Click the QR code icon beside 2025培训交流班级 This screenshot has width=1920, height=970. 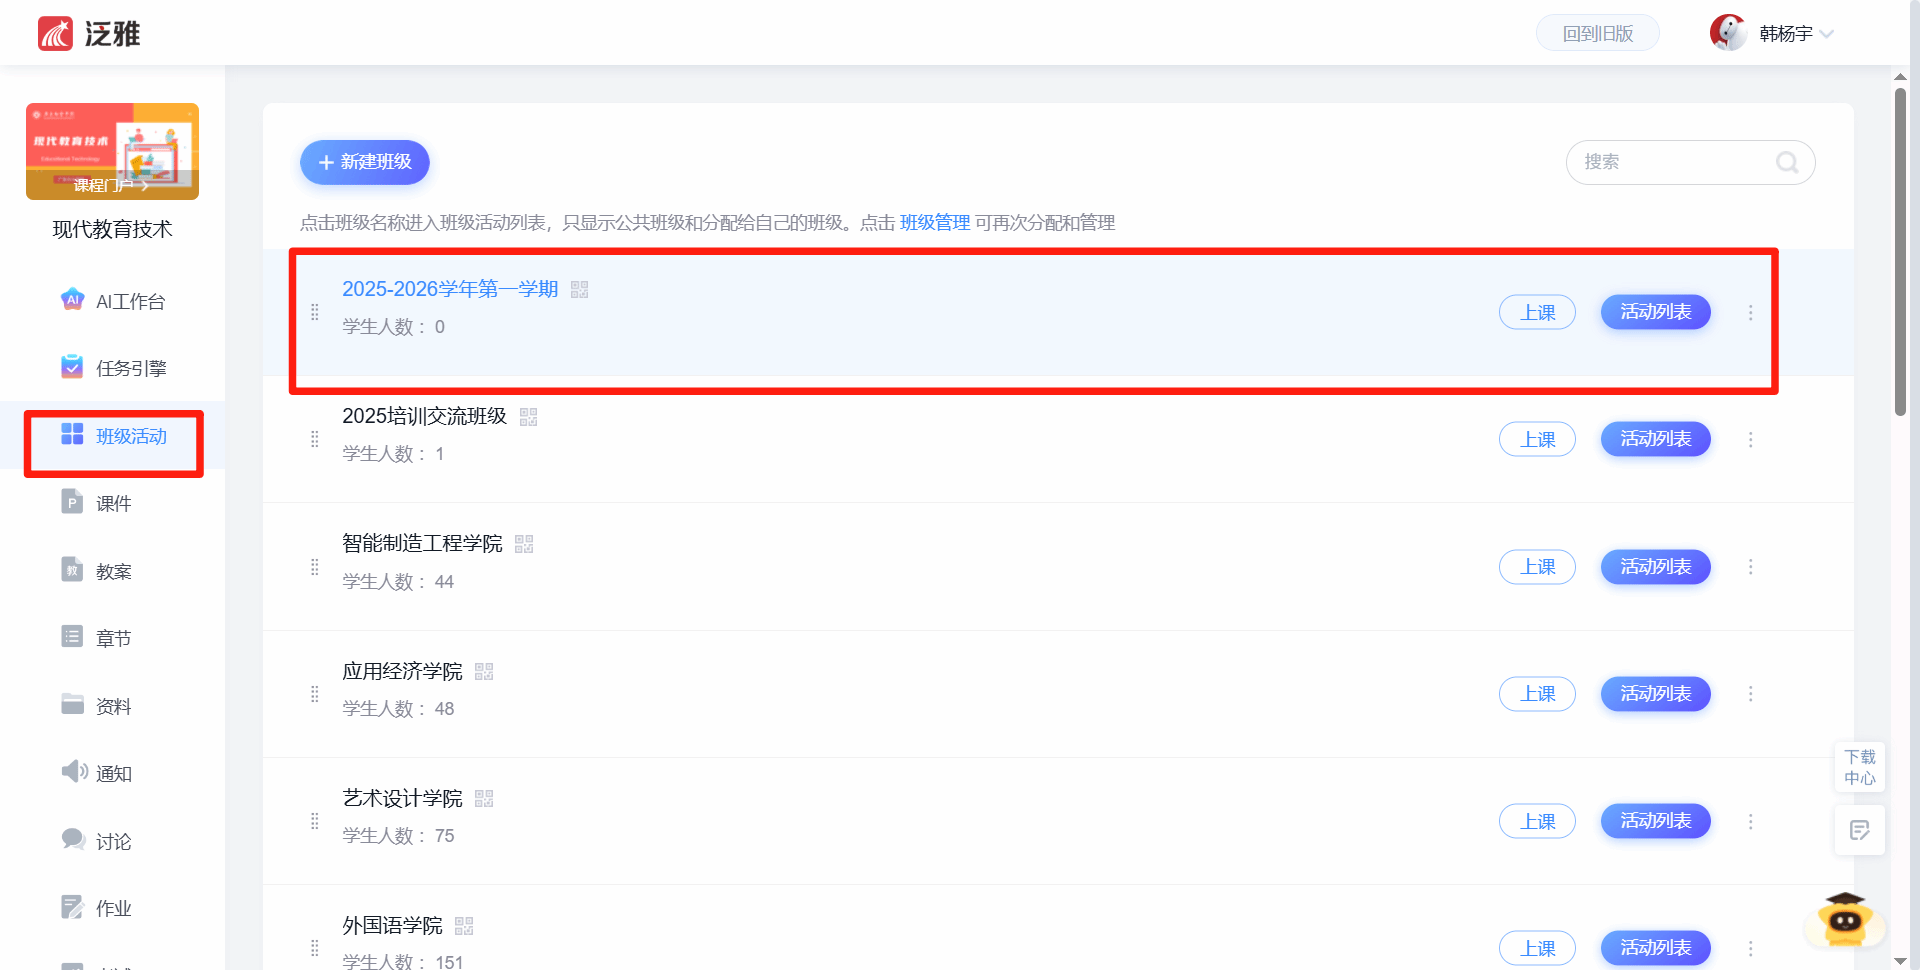pyautogui.click(x=528, y=417)
